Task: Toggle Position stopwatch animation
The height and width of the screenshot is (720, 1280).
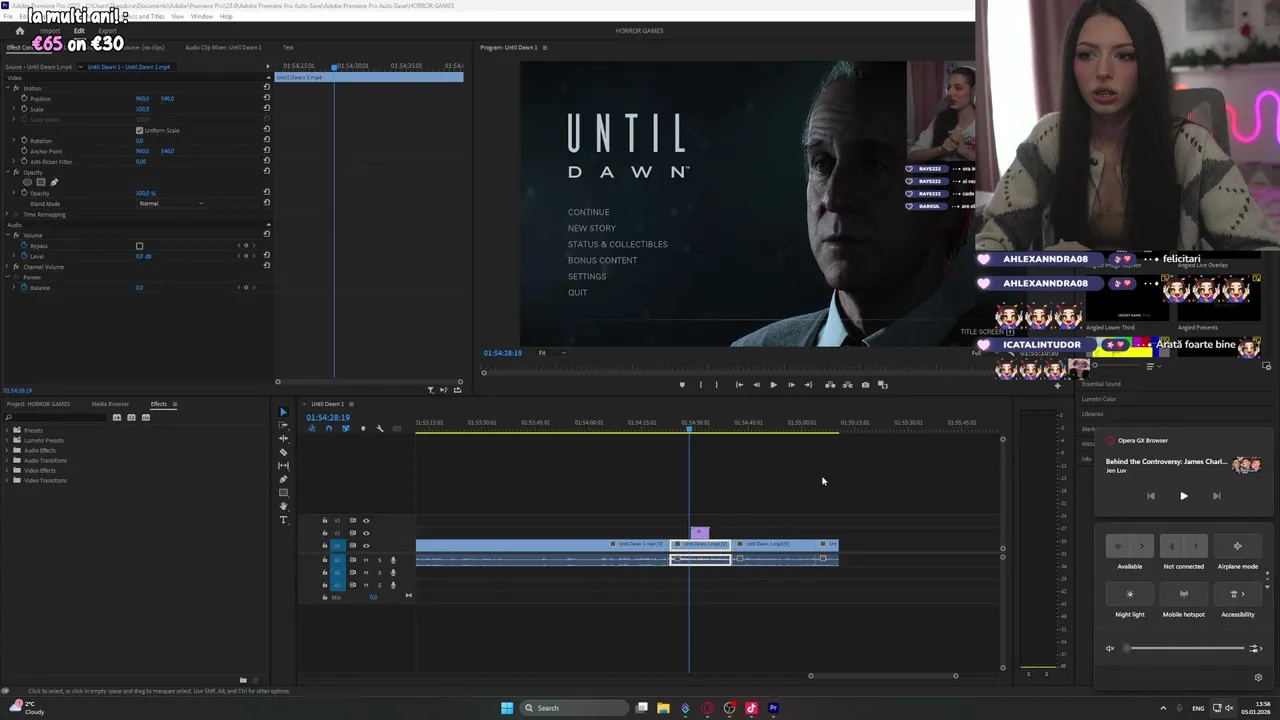Action: coord(24,98)
